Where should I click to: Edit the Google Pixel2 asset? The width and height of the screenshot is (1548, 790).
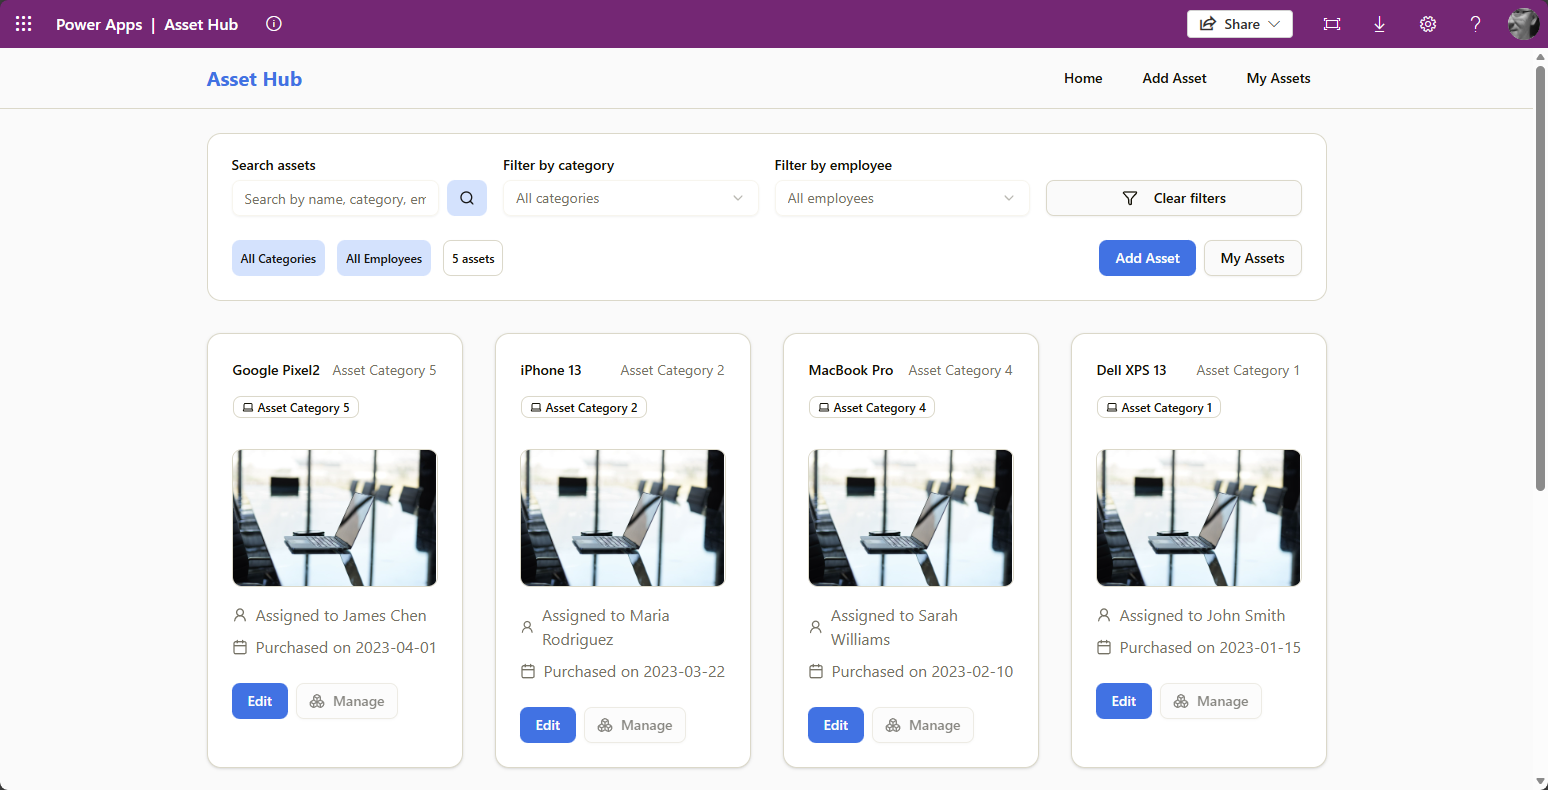click(260, 701)
